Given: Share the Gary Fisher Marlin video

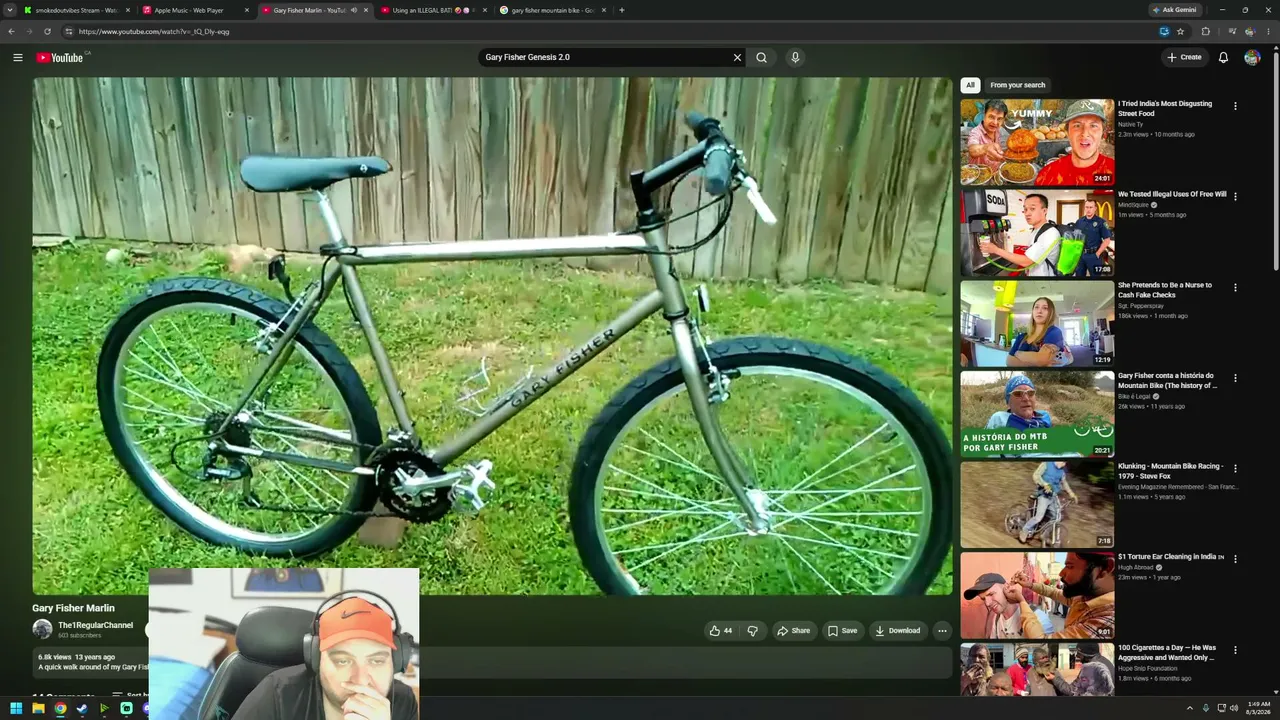Looking at the screenshot, I should pyautogui.click(x=793, y=631).
